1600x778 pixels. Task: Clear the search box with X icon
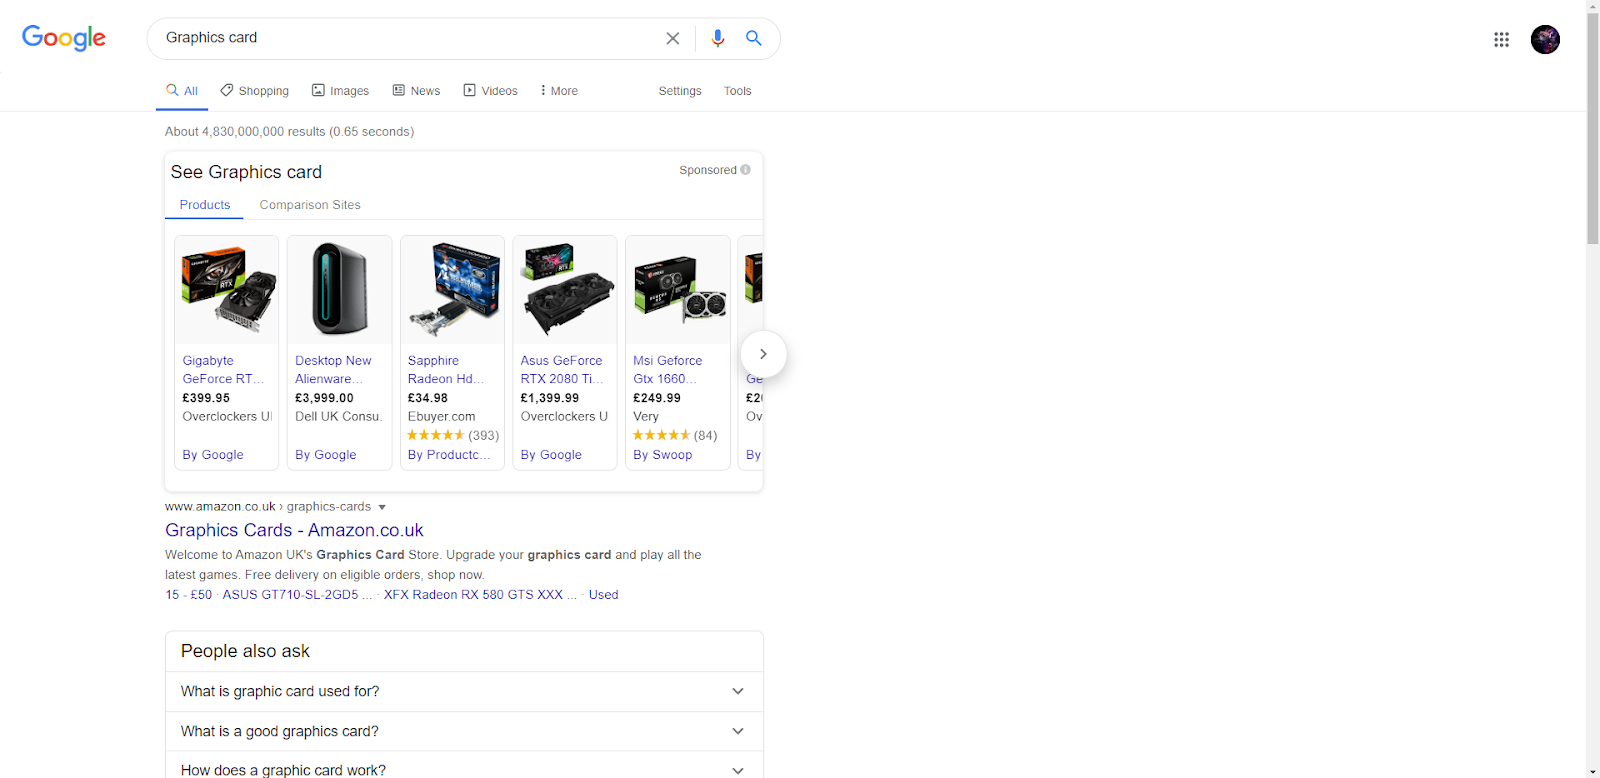click(673, 38)
